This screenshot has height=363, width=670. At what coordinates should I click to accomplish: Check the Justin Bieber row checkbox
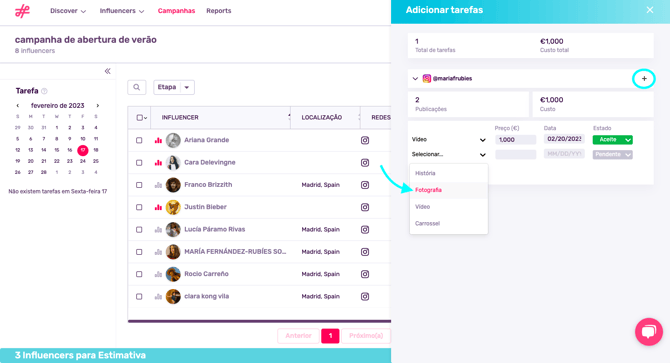click(139, 207)
